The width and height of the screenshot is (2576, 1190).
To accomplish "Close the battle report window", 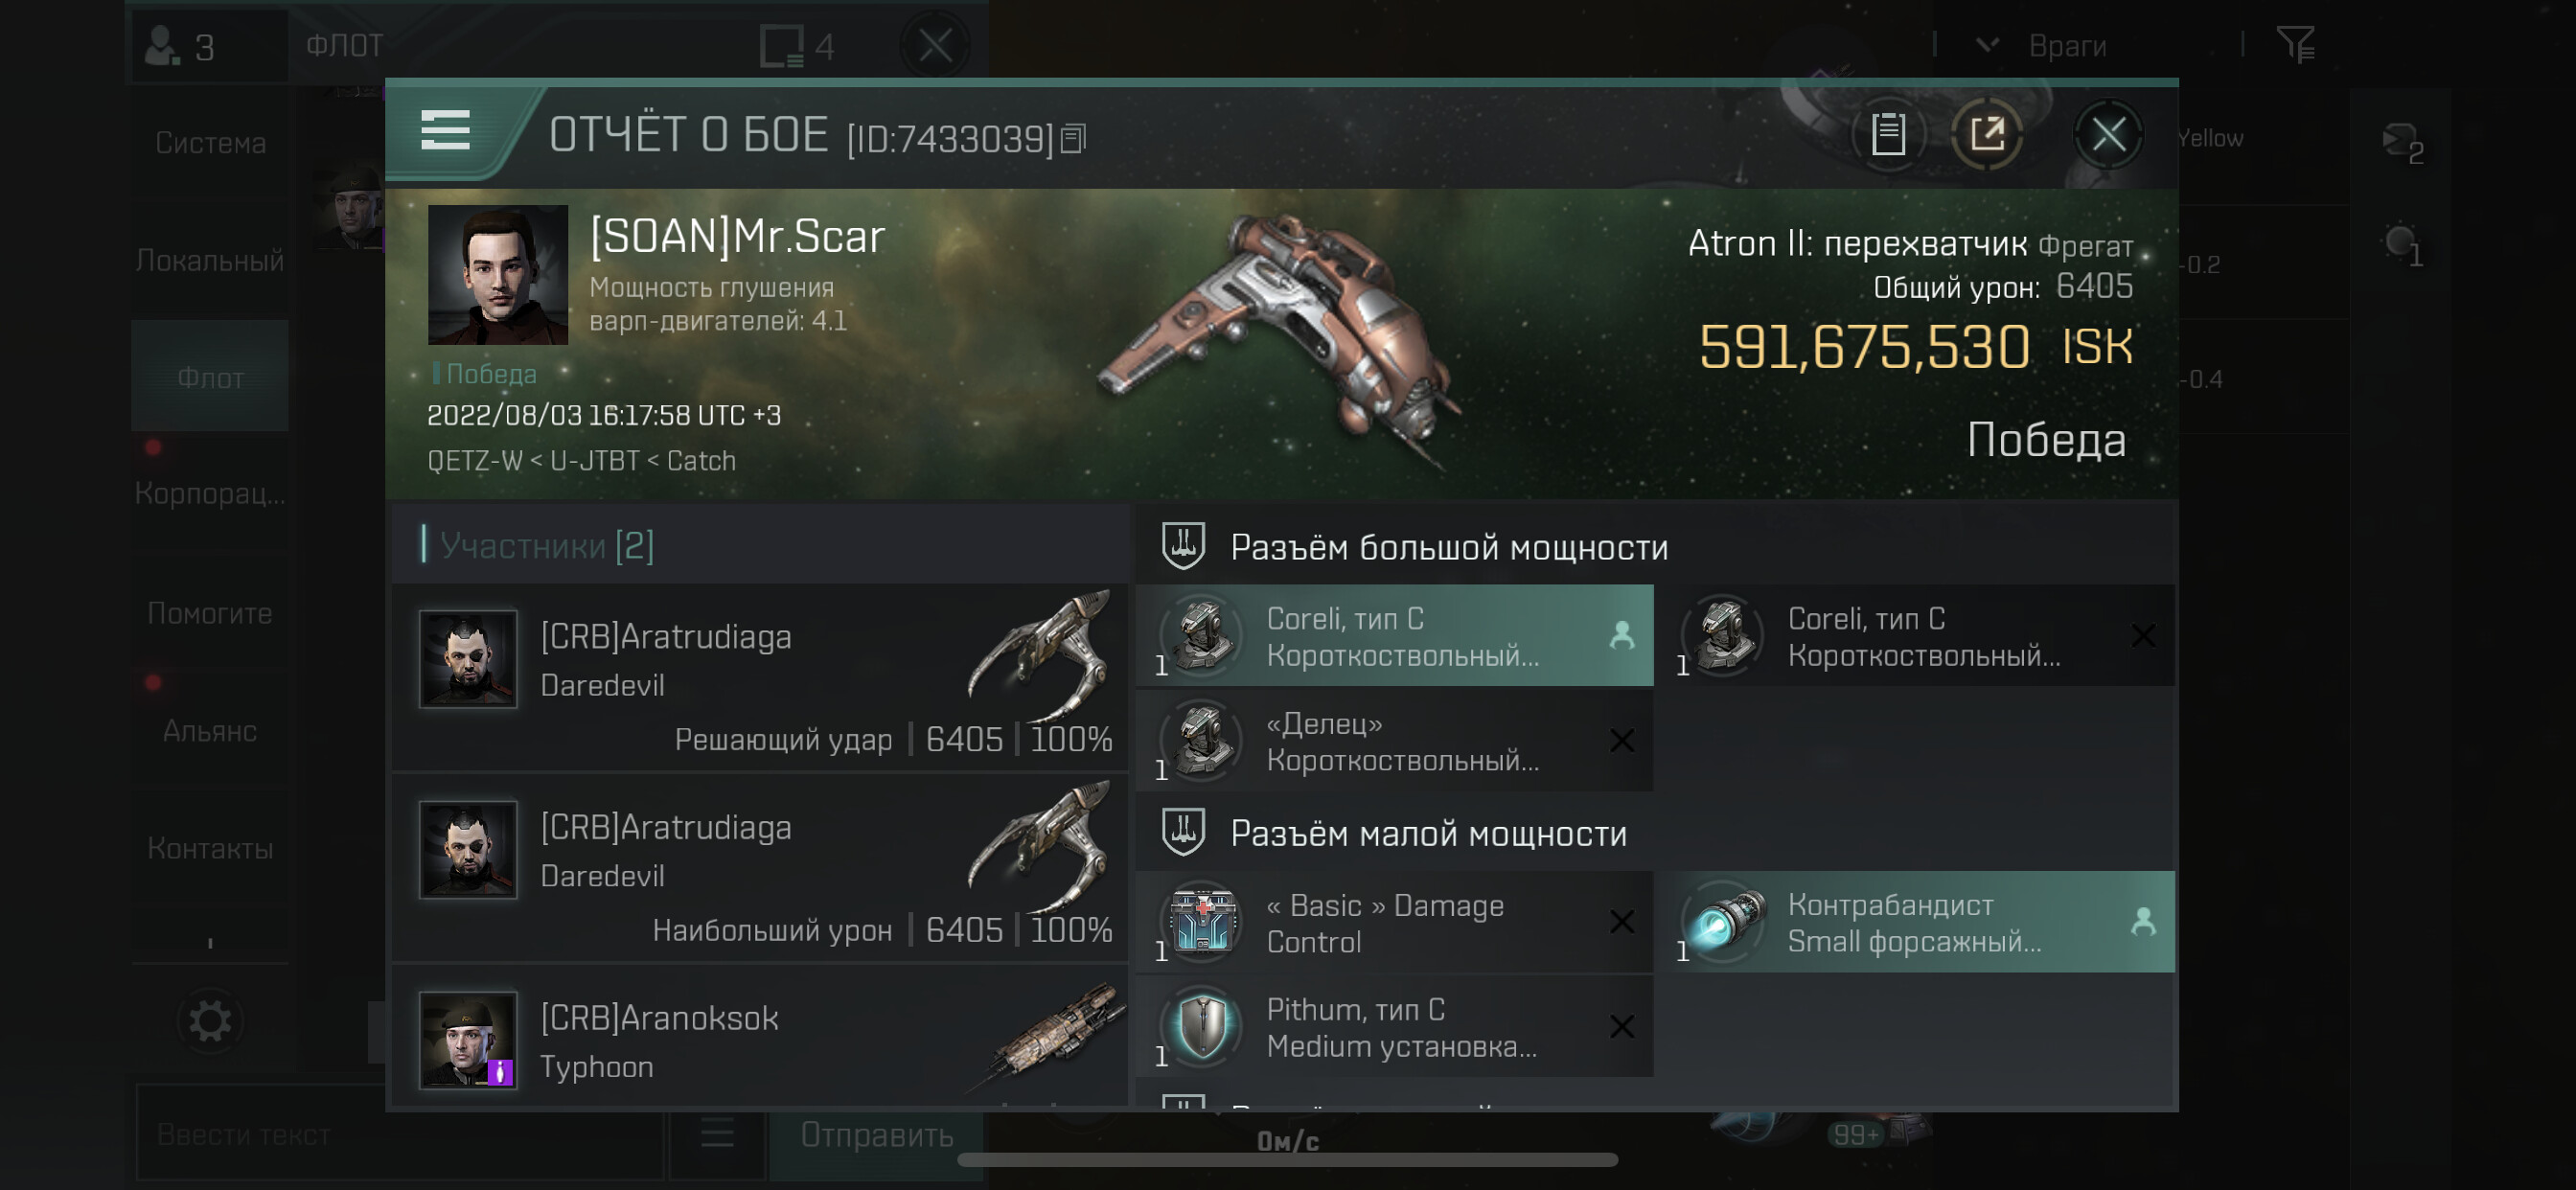I will point(2108,134).
